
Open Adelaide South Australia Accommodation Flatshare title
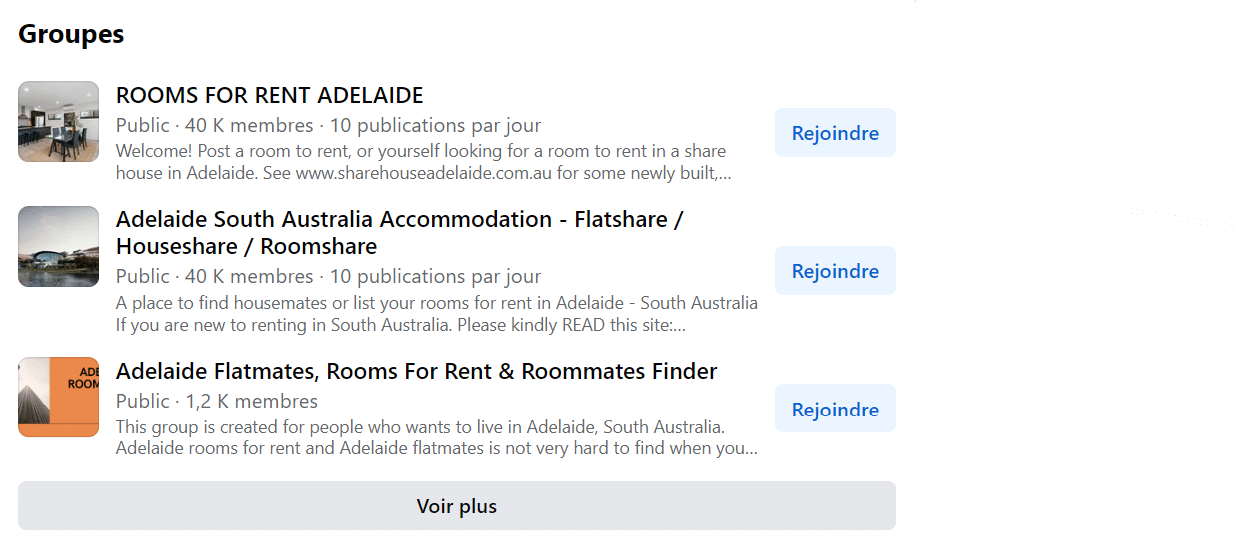coord(399,233)
